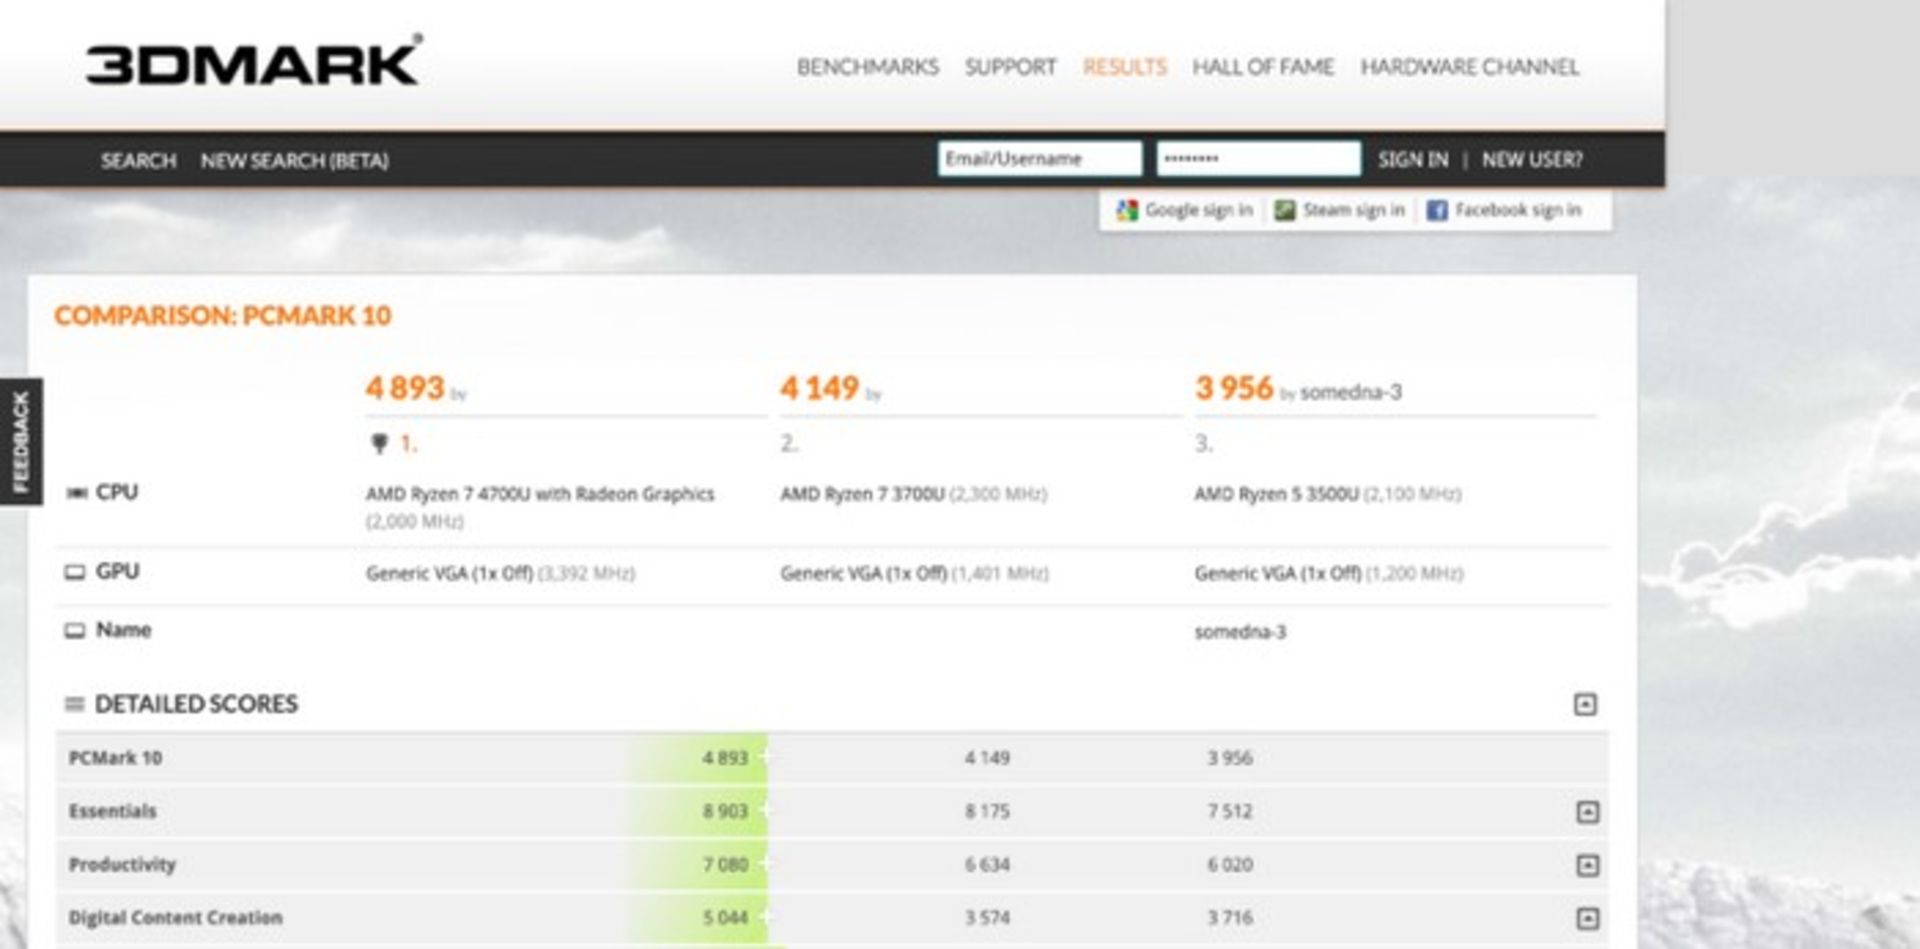Open the HALL OF FAME page
The image size is (1920, 949).
point(1263,67)
